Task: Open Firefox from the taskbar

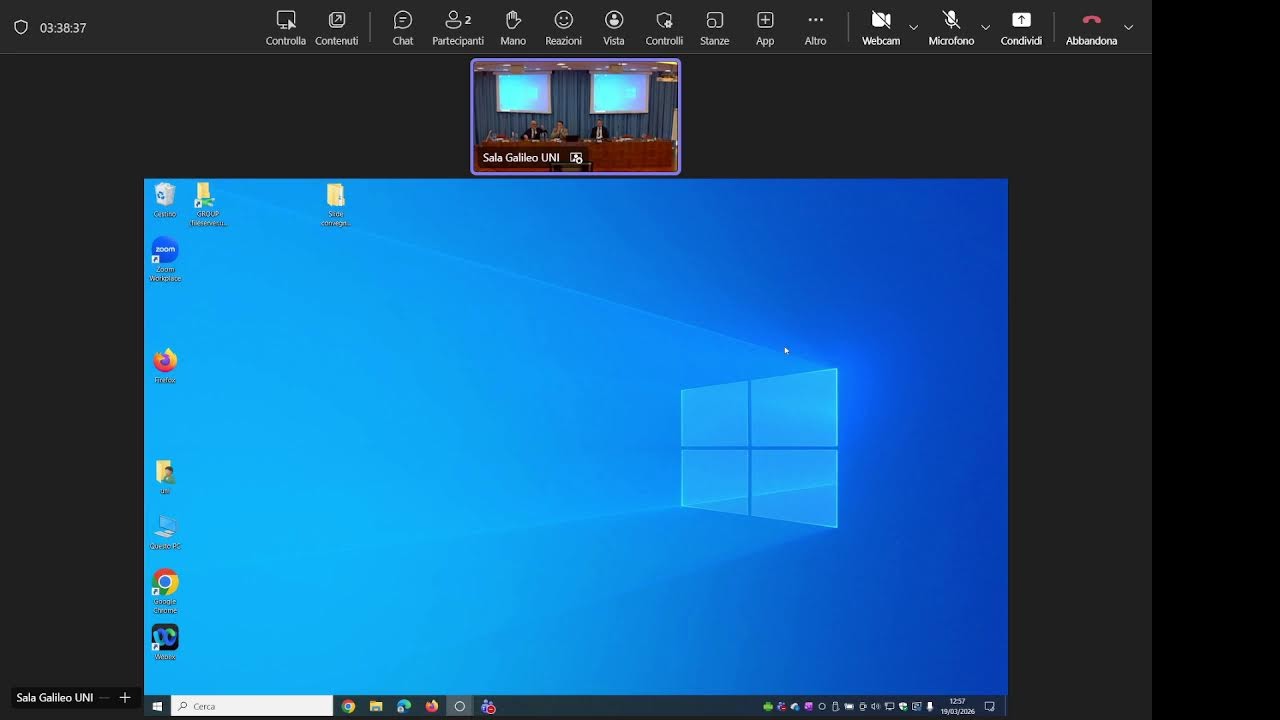Action: pyautogui.click(x=432, y=706)
